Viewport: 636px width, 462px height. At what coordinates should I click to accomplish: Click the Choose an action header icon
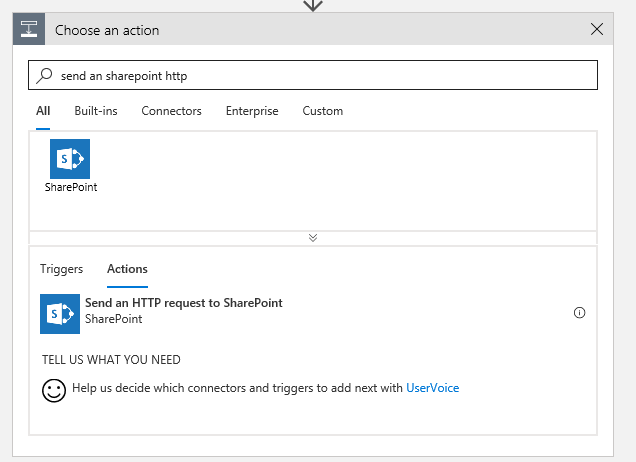[29, 29]
